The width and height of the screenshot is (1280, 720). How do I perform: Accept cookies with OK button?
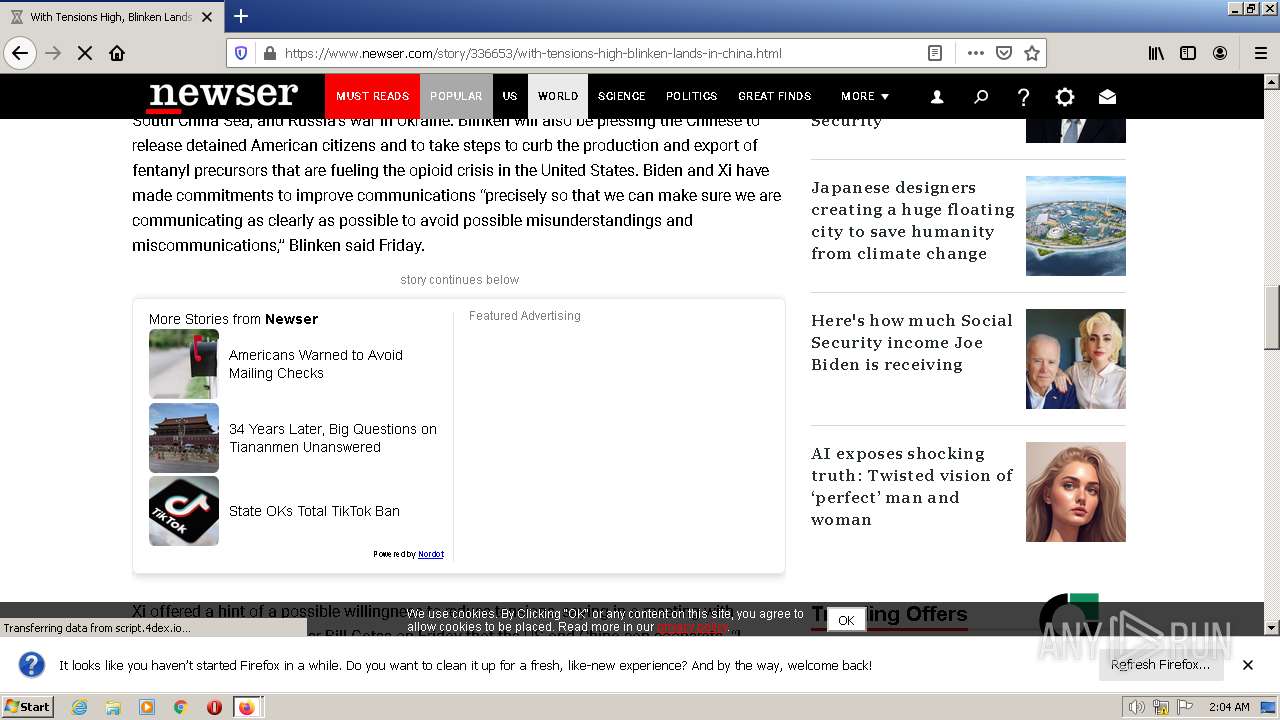846,621
